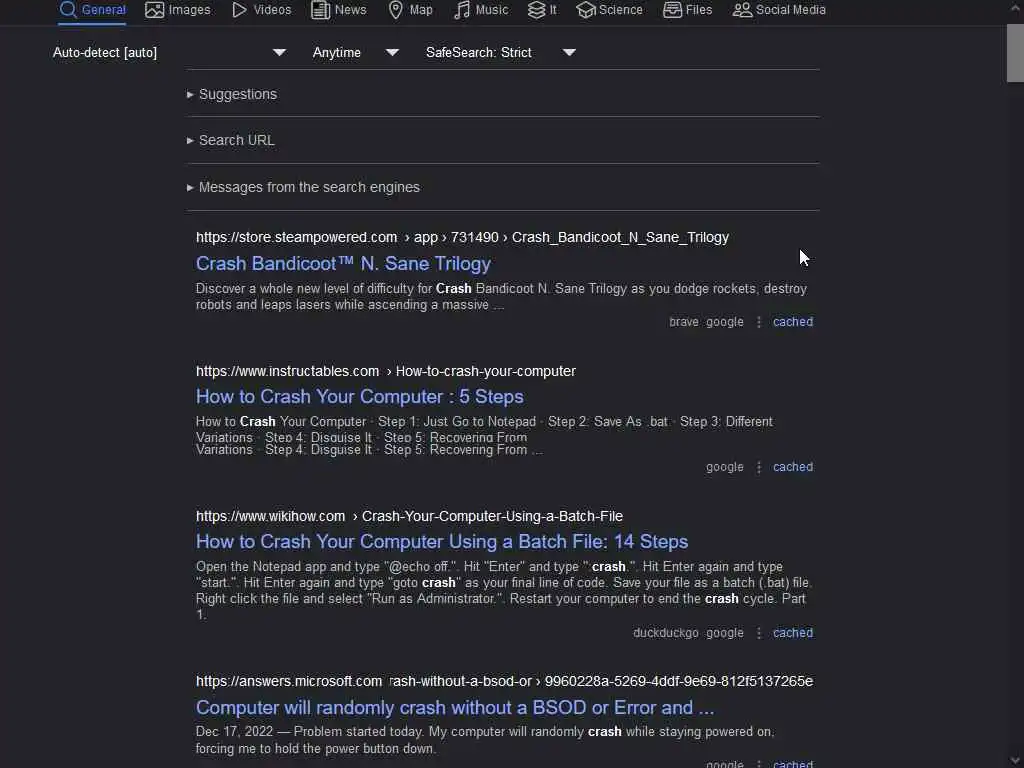Open the options dots for wikihow result

759,633
